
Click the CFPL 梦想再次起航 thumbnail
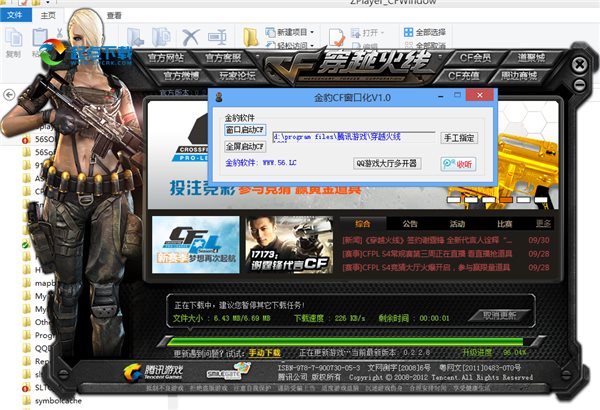coord(196,245)
